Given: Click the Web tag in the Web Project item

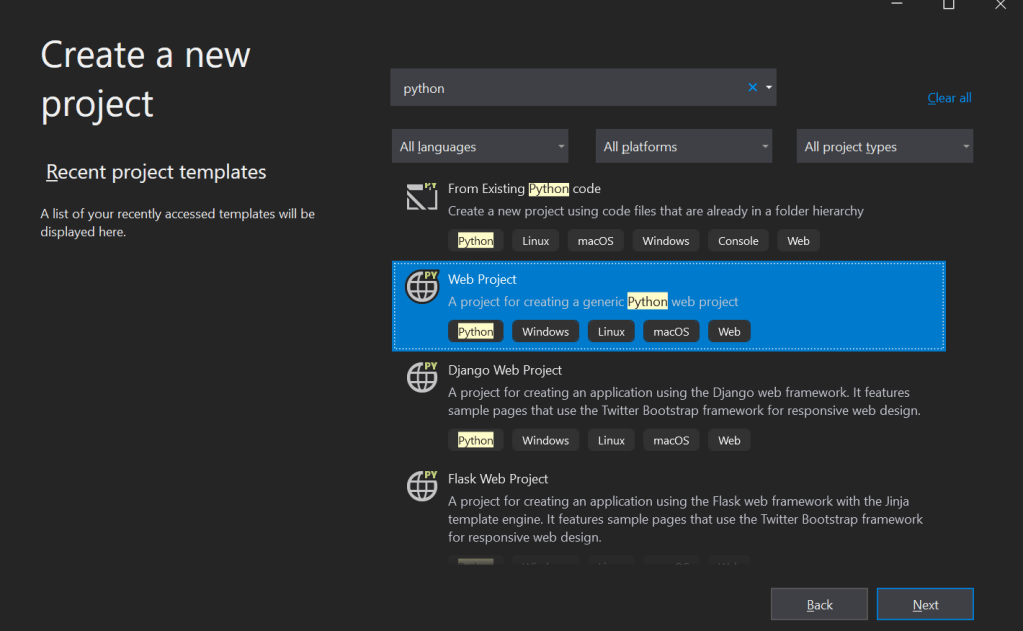Looking at the screenshot, I should point(729,332).
